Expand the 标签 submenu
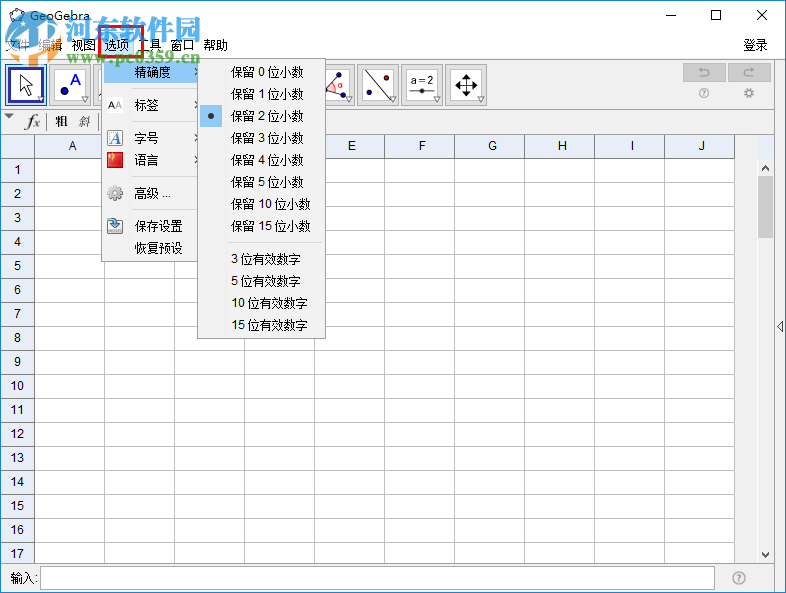Image resolution: width=786 pixels, height=593 pixels. tap(151, 105)
